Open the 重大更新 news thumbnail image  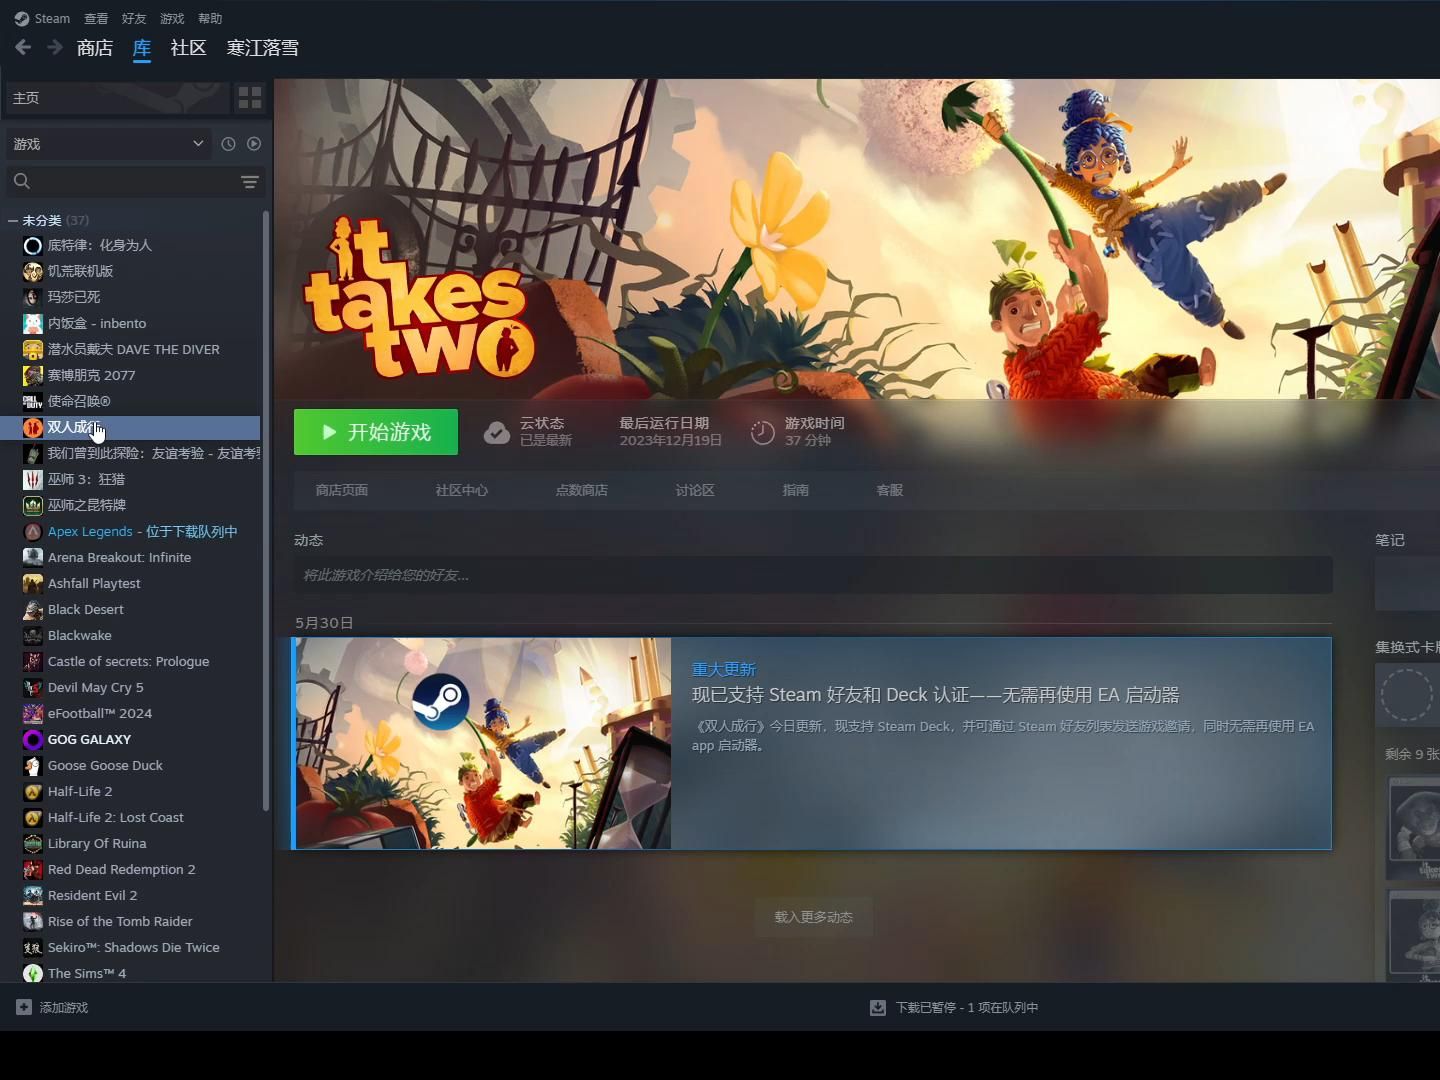point(484,743)
